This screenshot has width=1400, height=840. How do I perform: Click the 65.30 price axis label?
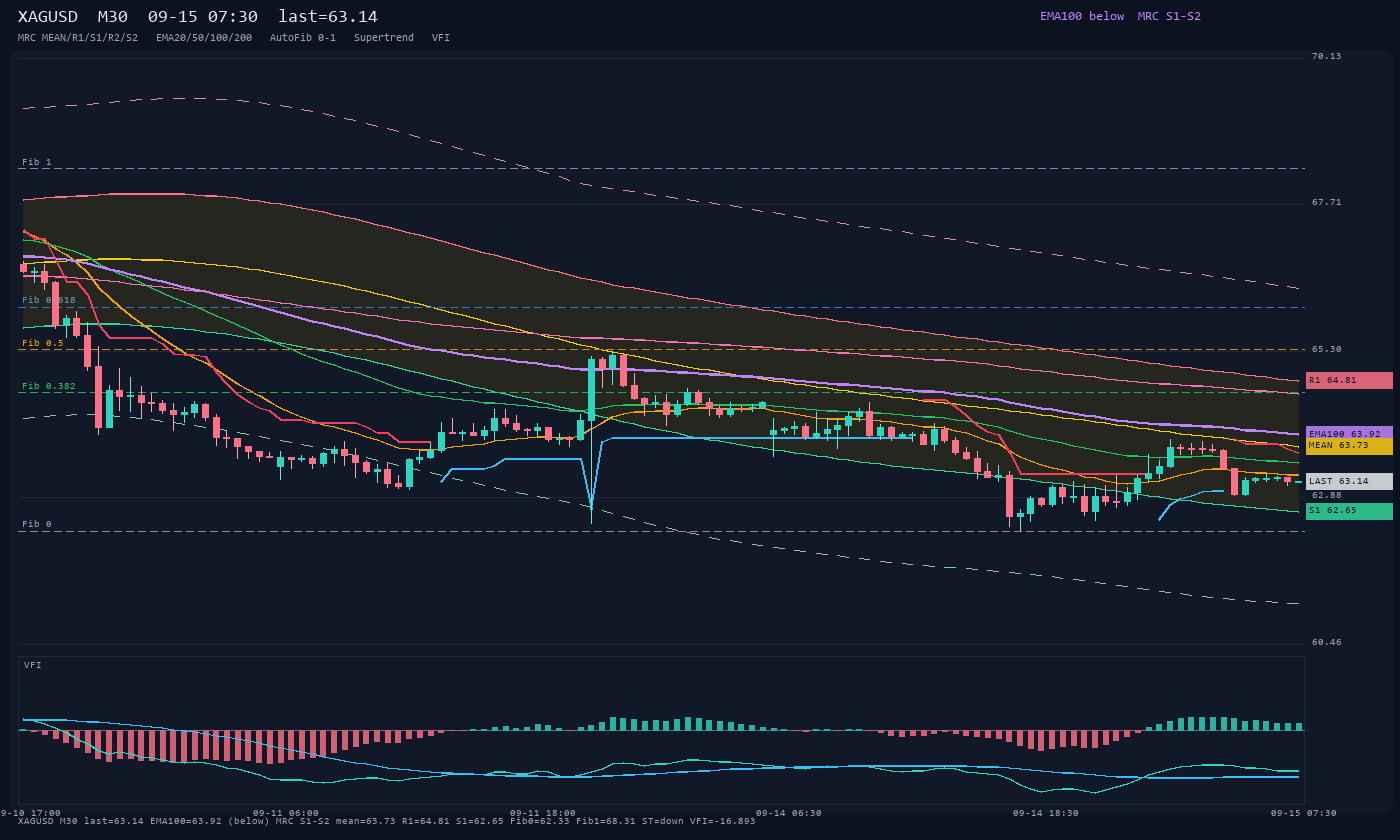1327,349
